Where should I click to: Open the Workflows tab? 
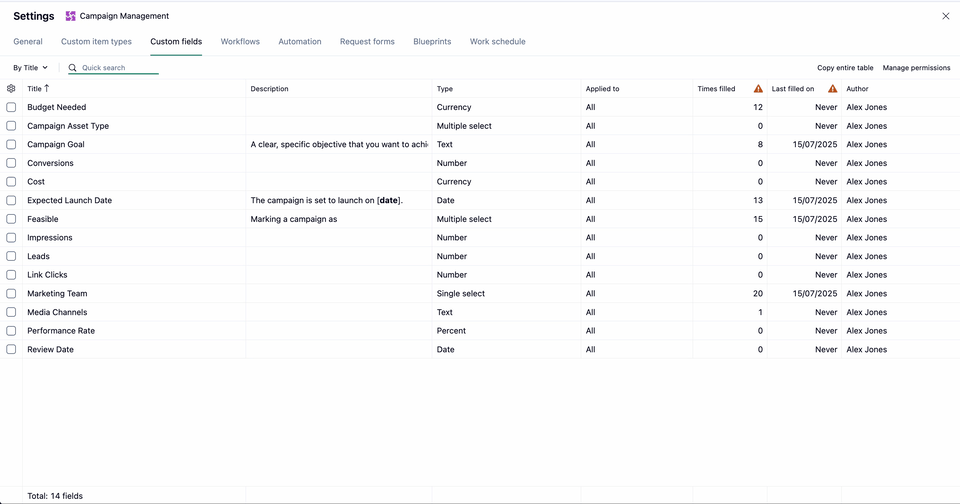click(x=240, y=42)
